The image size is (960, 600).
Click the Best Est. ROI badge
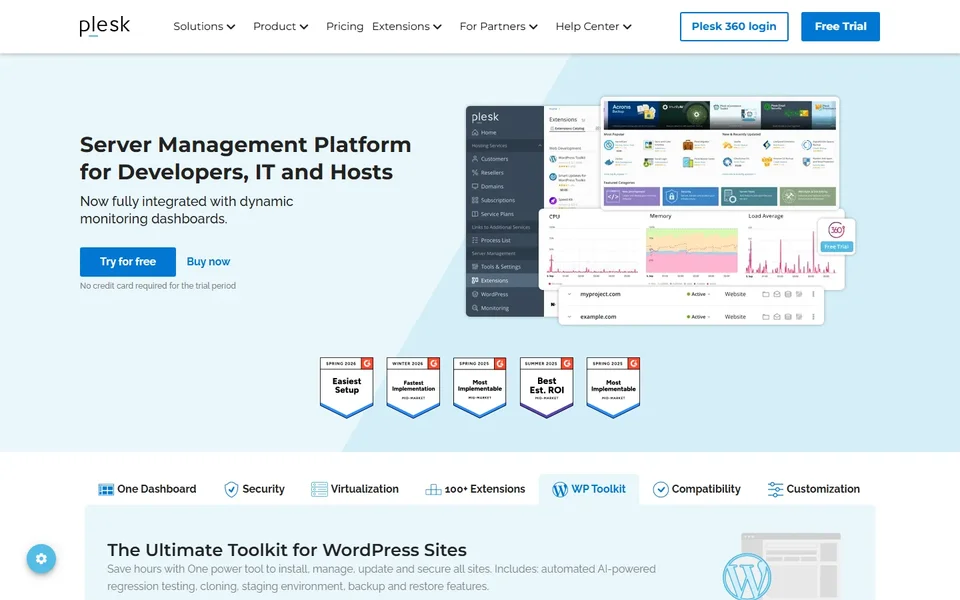click(546, 388)
